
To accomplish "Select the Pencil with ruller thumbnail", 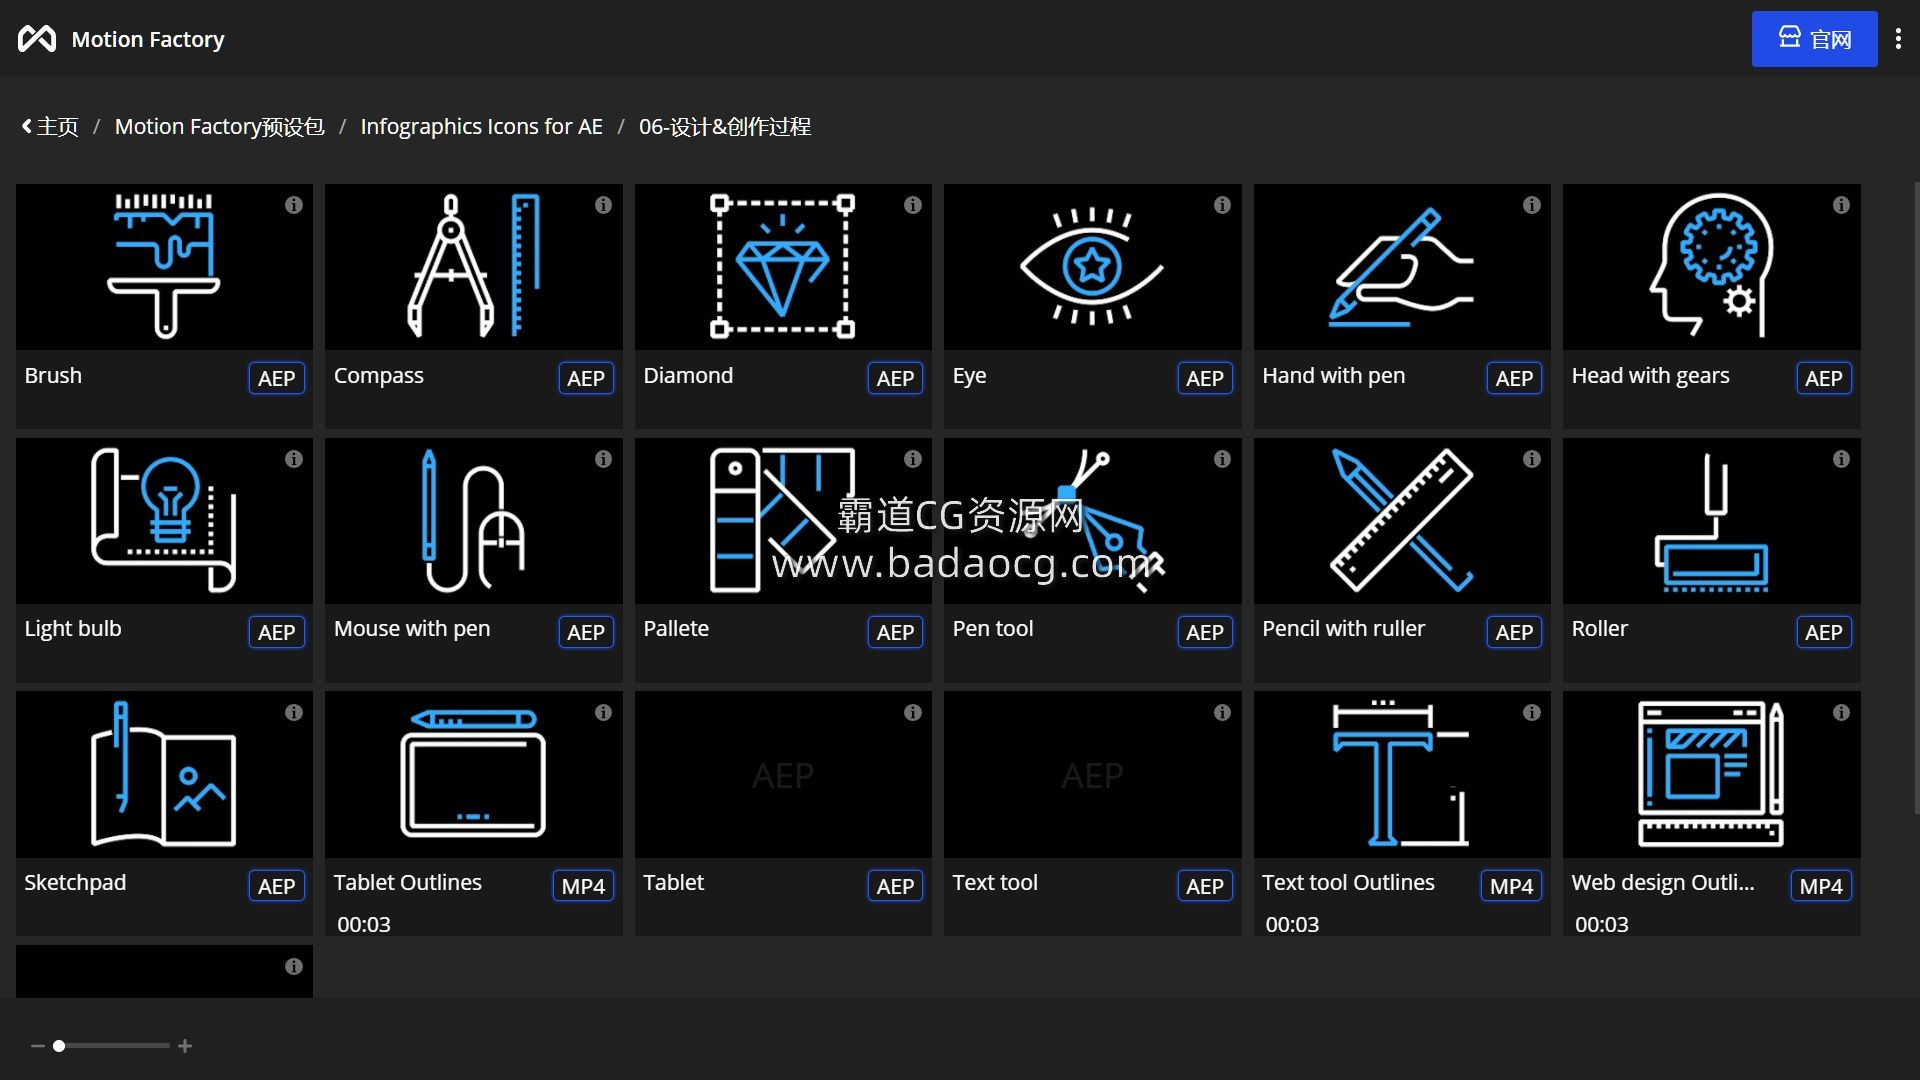I will coord(1402,520).
